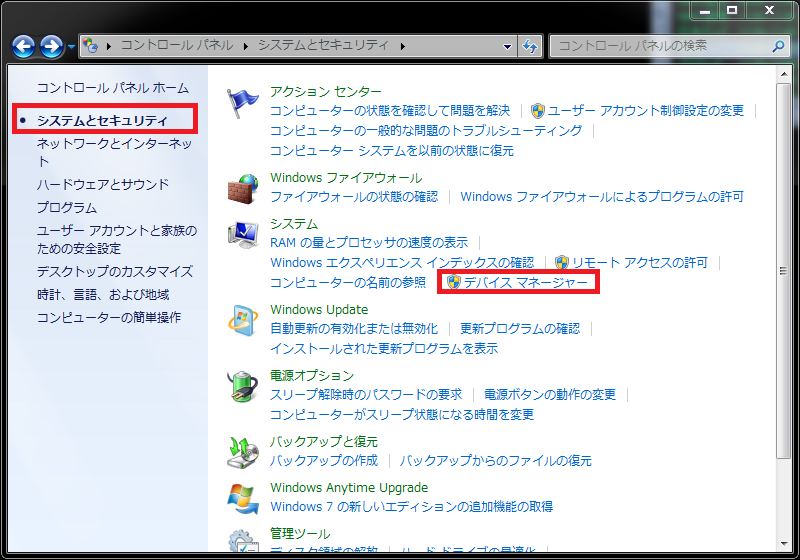Click the Backup and Restore drive icon
This screenshot has height=560, width=800.
click(242, 452)
